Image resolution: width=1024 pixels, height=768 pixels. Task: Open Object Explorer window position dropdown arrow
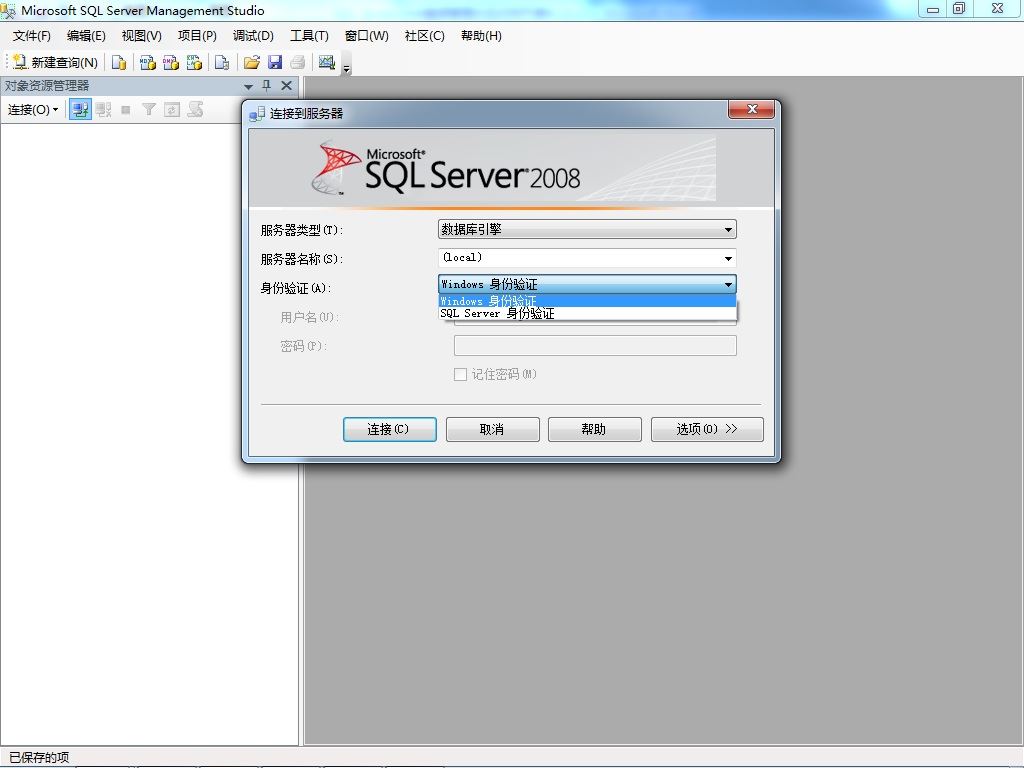pos(248,86)
